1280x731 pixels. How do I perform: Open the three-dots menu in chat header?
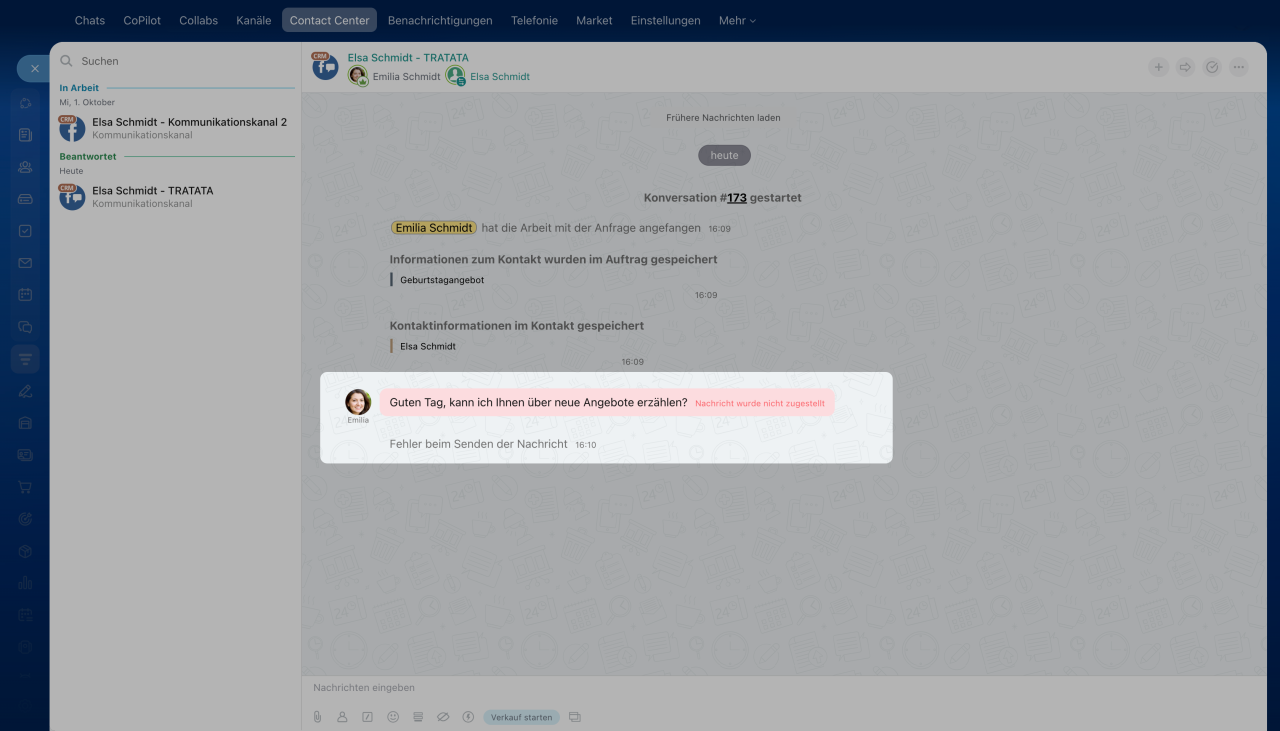pyautogui.click(x=1239, y=67)
